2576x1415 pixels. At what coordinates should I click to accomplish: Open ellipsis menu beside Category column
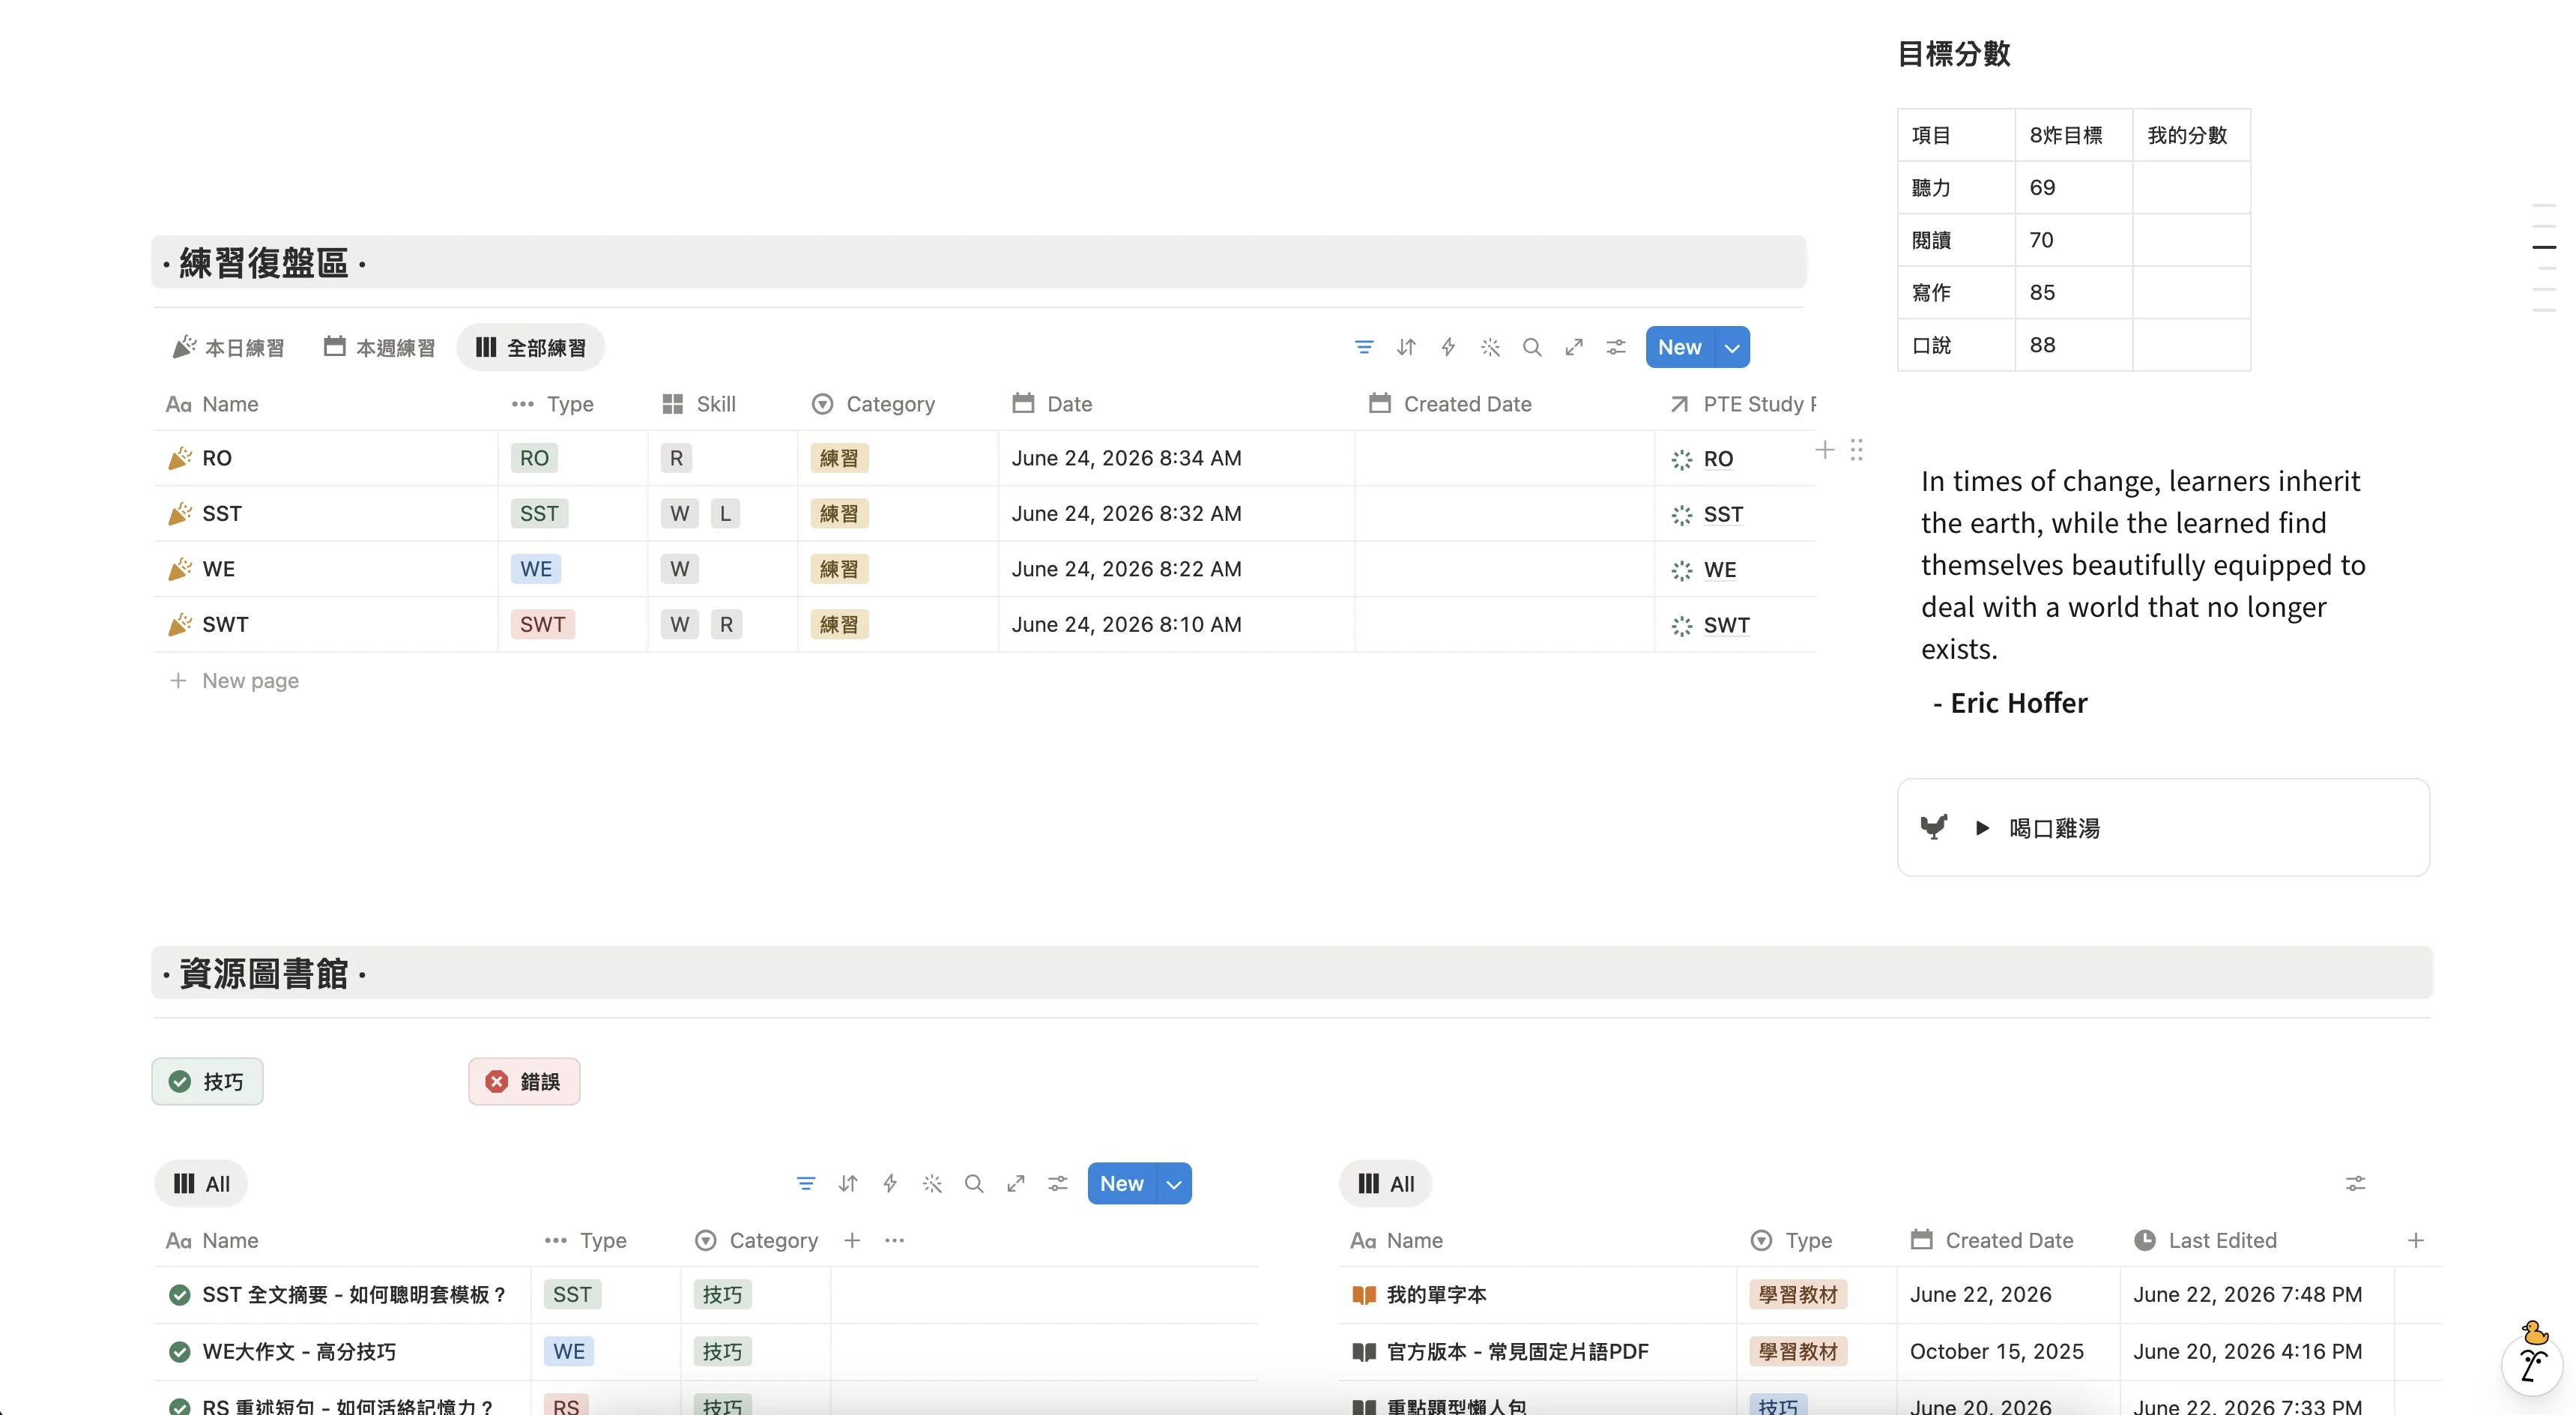click(894, 1240)
